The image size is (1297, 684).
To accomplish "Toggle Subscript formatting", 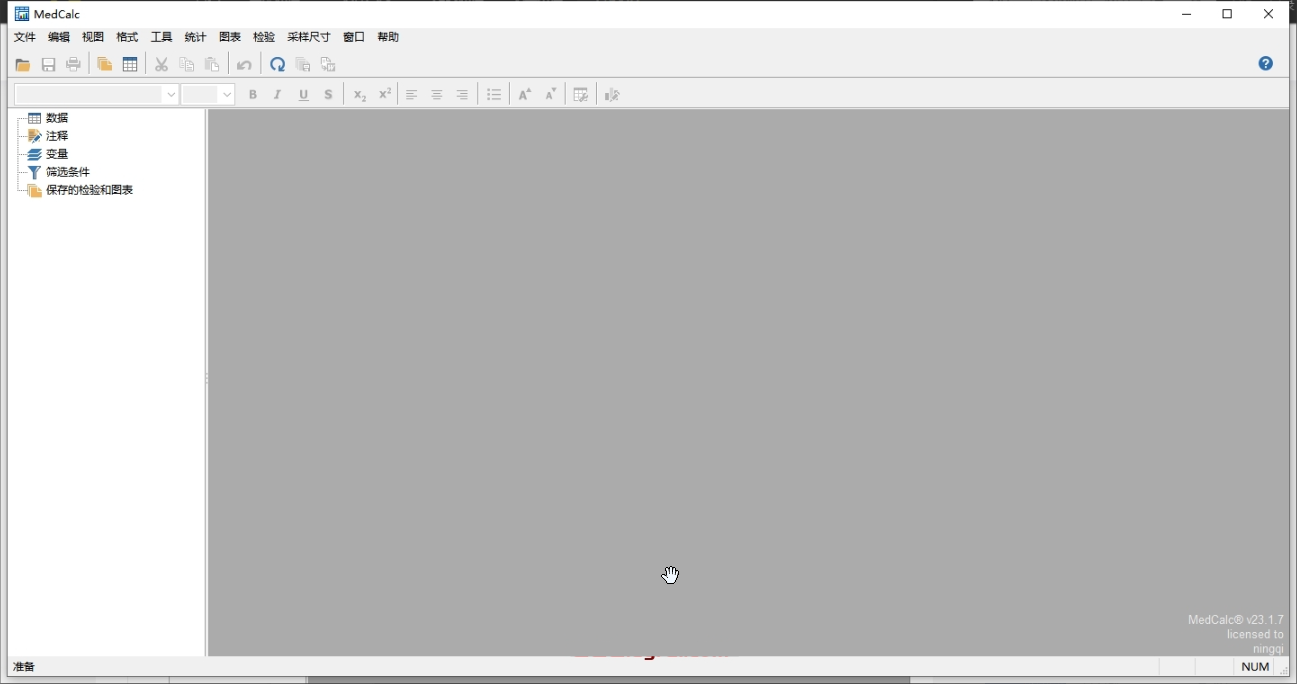I will click(360, 95).
